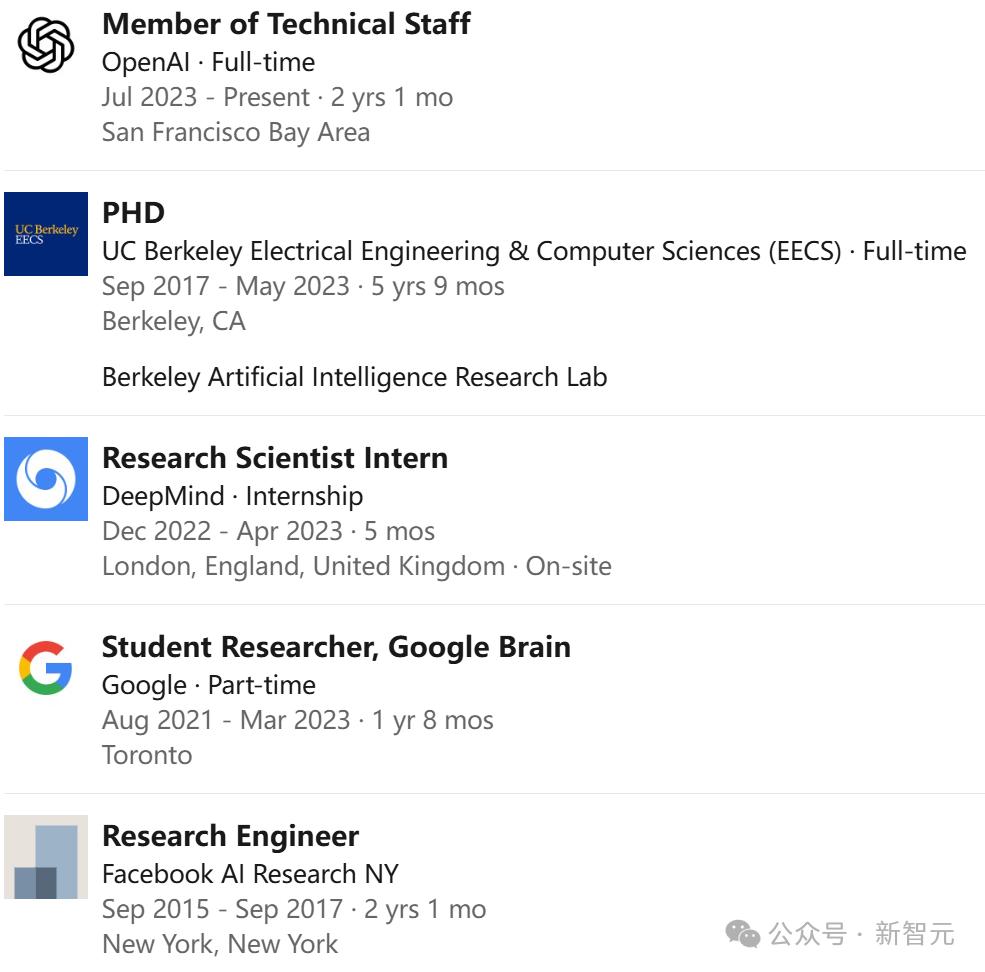The height and width of the screenshot is (972, 985).
Task: Open Facebook AI Research NY company text
Action: tap(251, 874)
